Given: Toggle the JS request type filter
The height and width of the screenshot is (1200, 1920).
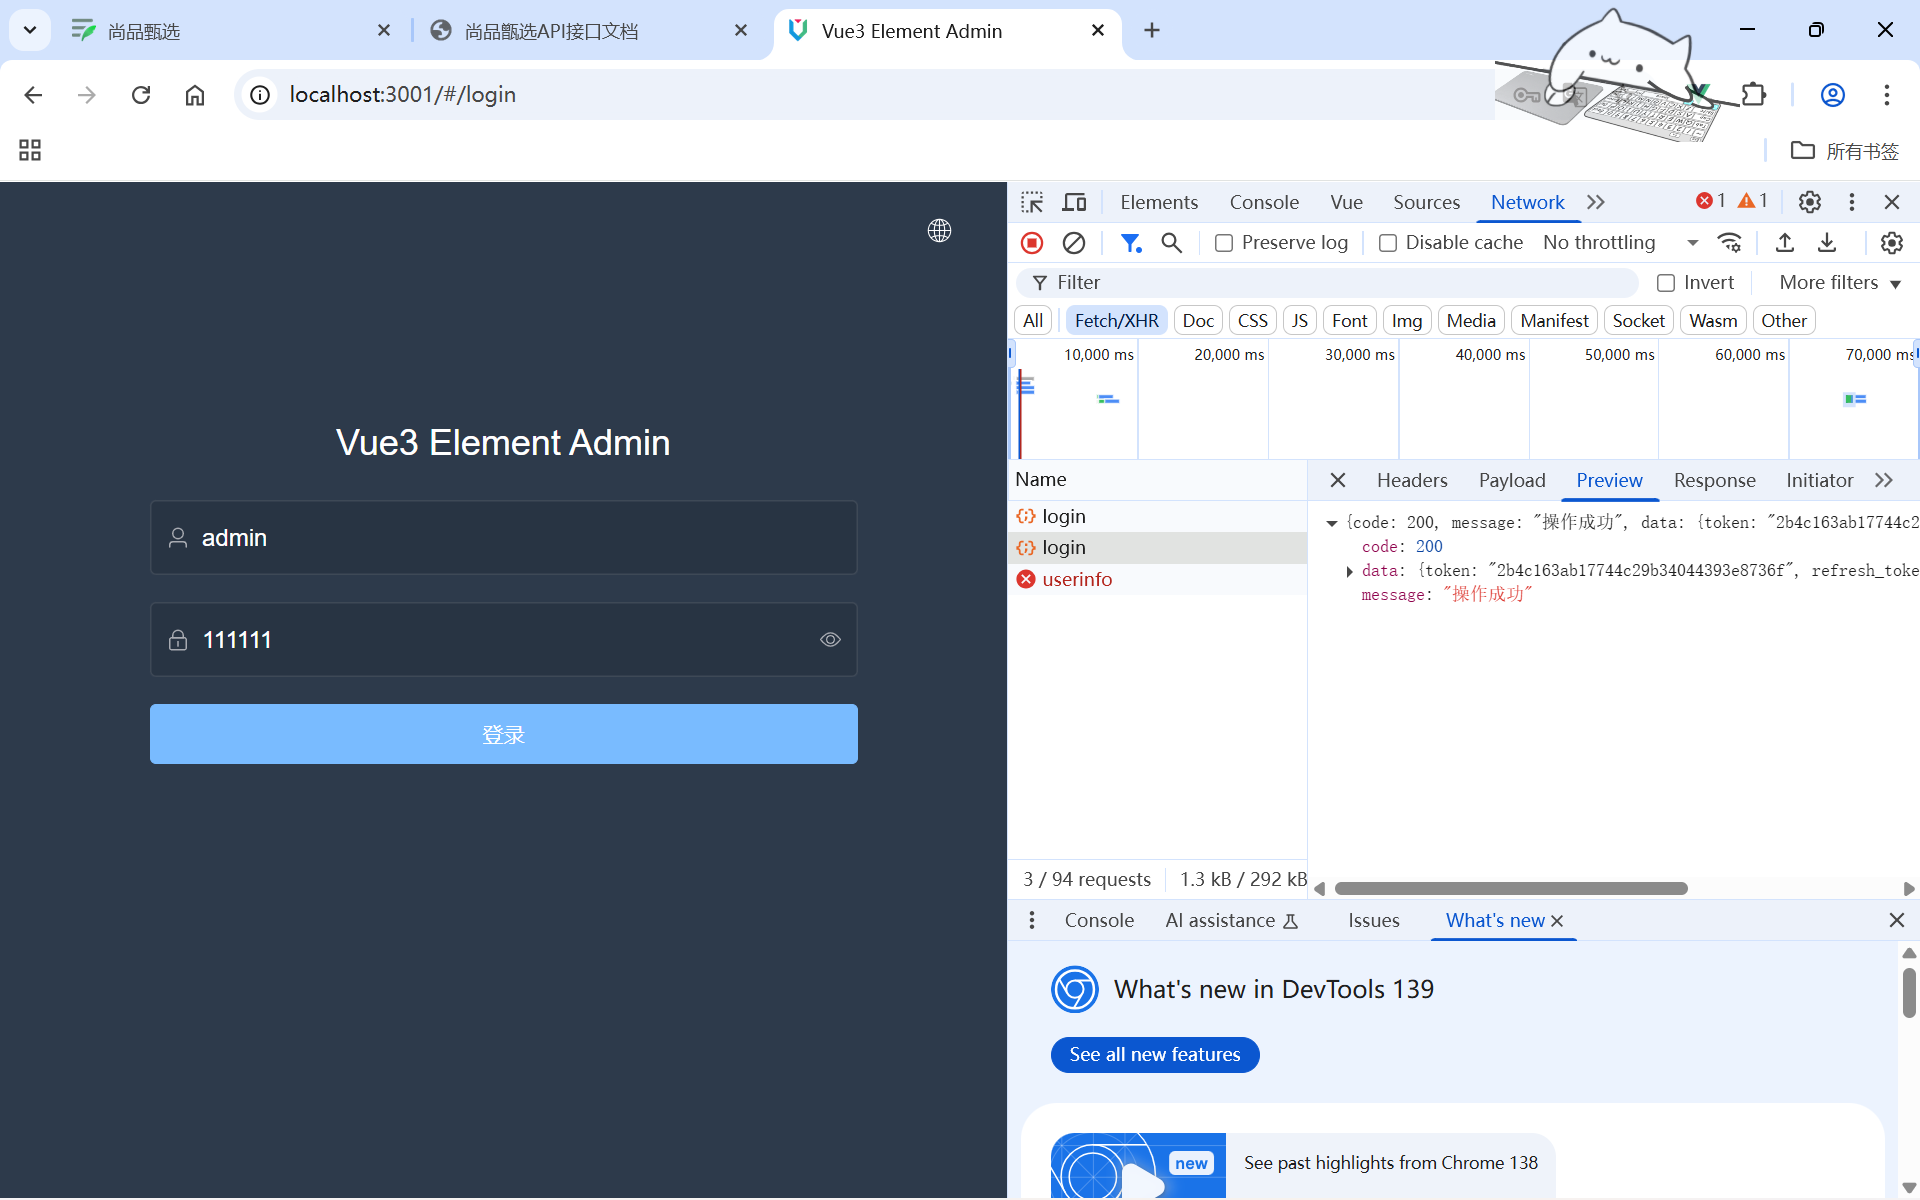Looking at the screenshot, I should [1299, 321].
